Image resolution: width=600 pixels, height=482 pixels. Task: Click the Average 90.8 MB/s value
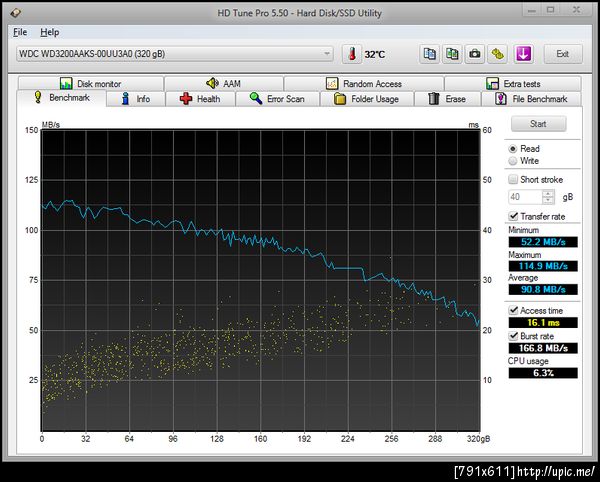click(543, 289)
